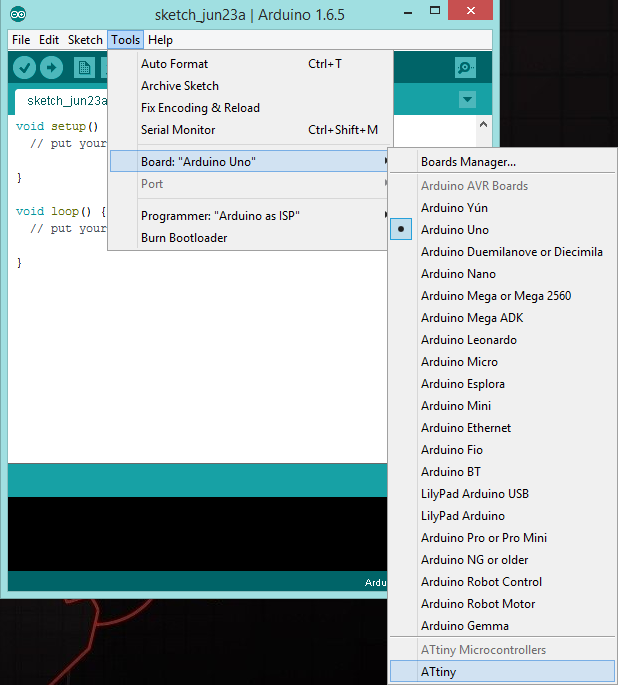Select Arduino Micro board

[x=502, y=362]
